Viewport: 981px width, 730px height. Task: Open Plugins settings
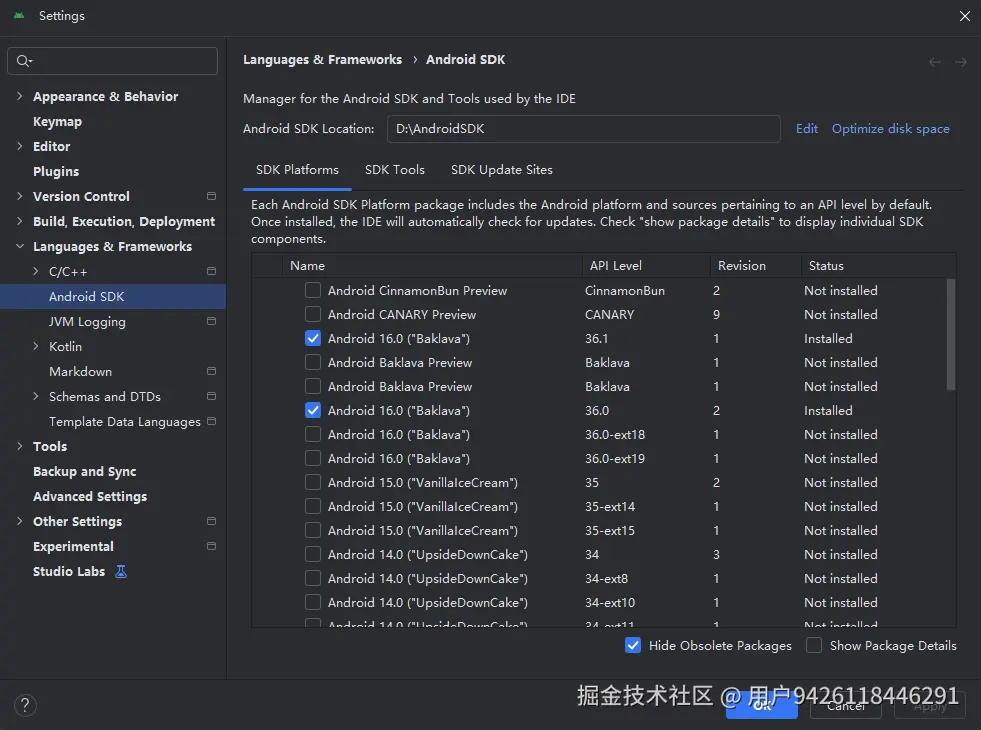[x=56, y=171]
